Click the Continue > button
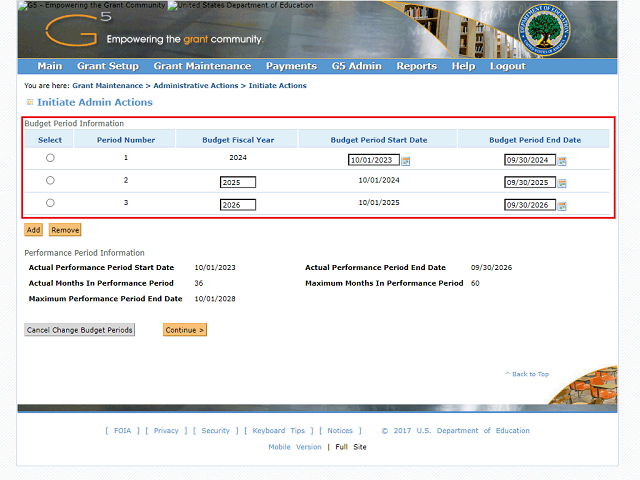This screenshot has width=640, height=480. click(x=185, y=330)
